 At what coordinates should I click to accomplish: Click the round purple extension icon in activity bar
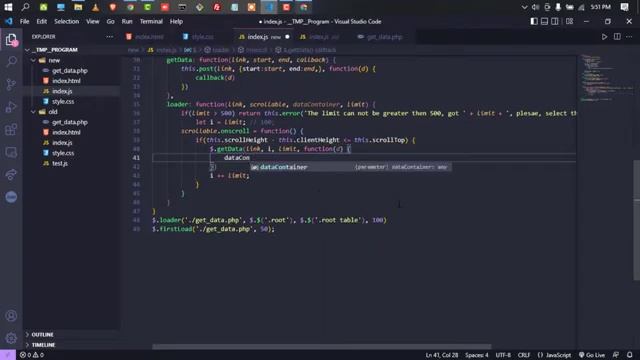pos(11,197)
